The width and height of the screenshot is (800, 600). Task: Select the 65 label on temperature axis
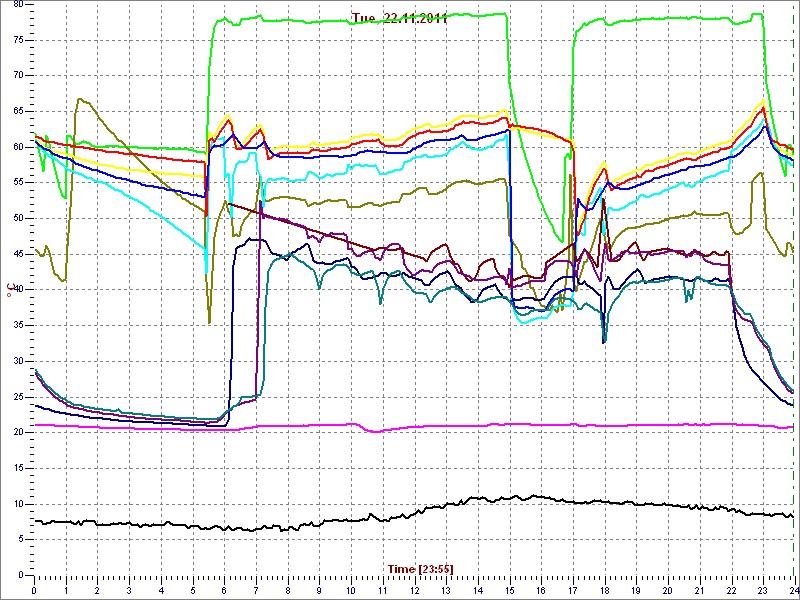coord(18,111)
